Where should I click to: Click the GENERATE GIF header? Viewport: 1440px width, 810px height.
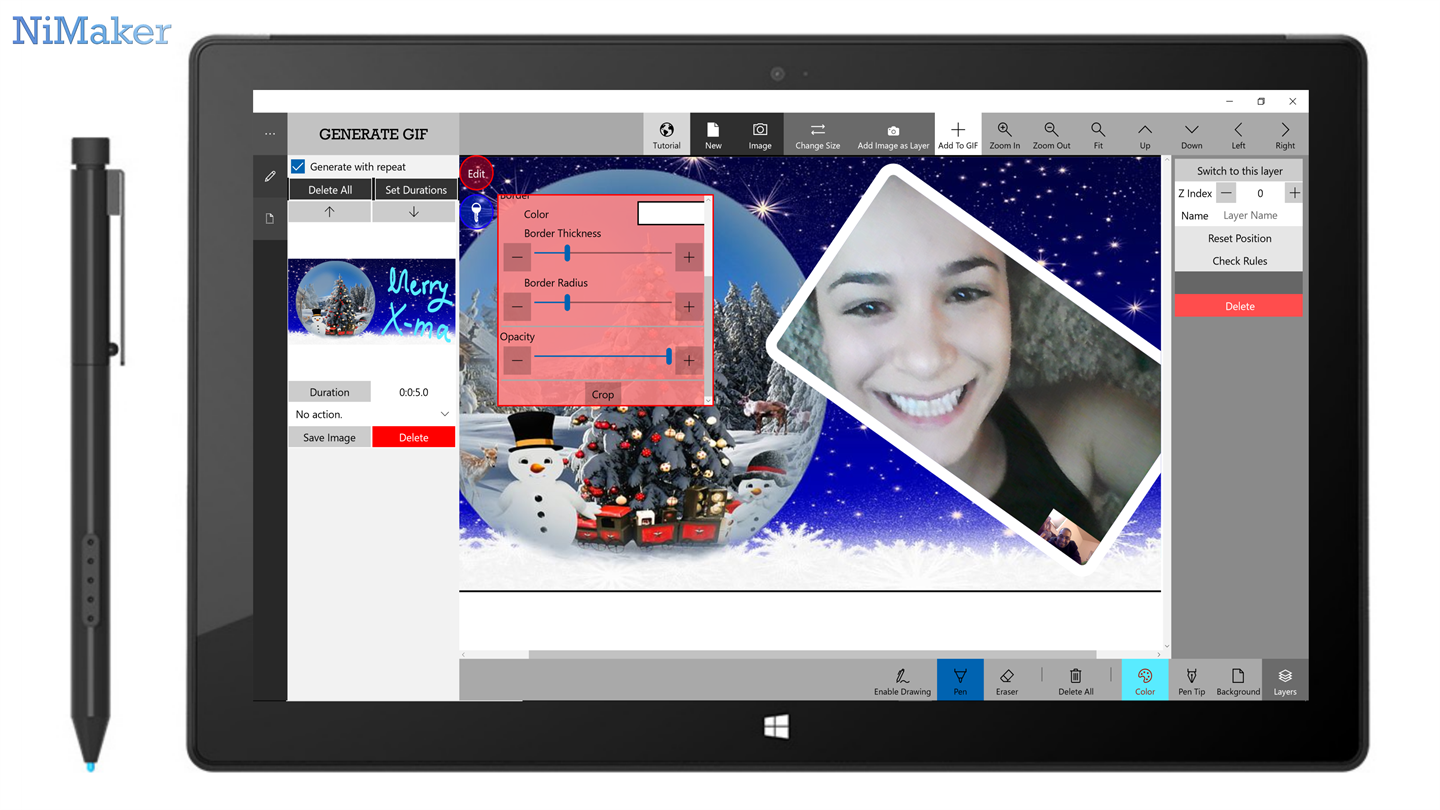pyautogui.click(x=373, y=134)
